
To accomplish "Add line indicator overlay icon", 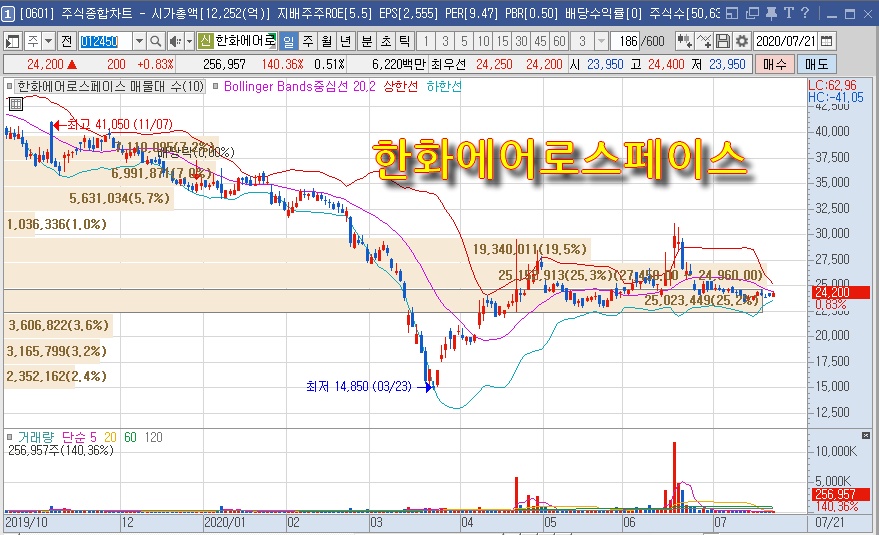I will (704, 41).
